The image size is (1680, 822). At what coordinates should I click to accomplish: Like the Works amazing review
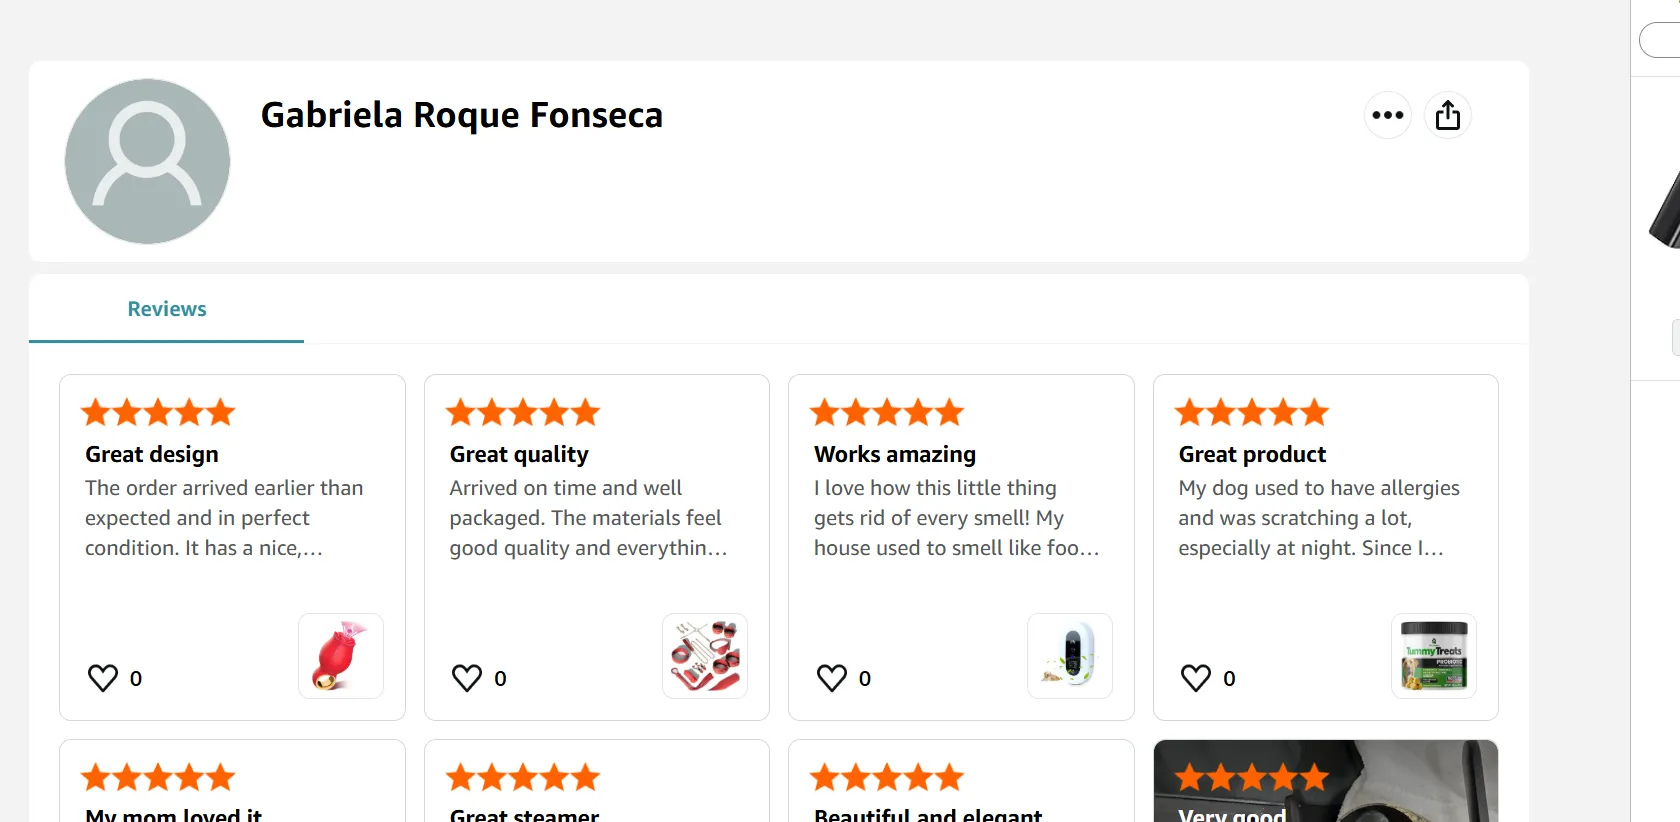click(x=832, y=678)
